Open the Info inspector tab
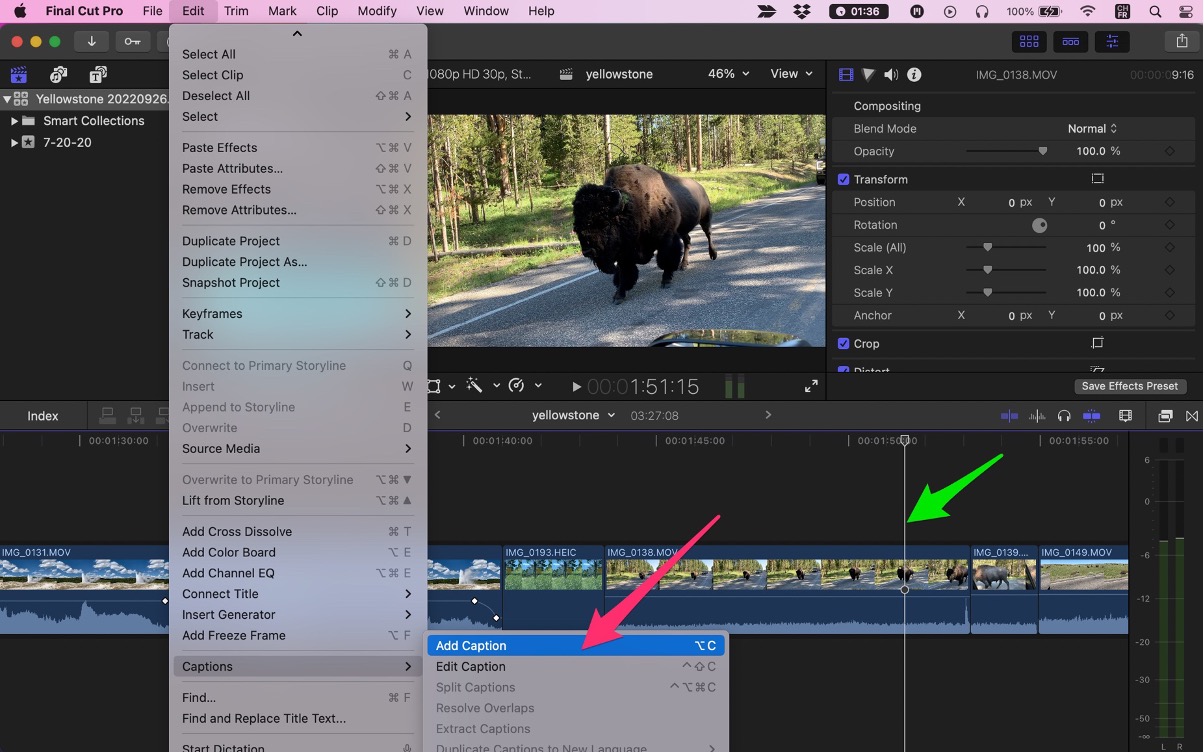The width and height of the screenshot is (1204, 752). click(x=914, y=75)
